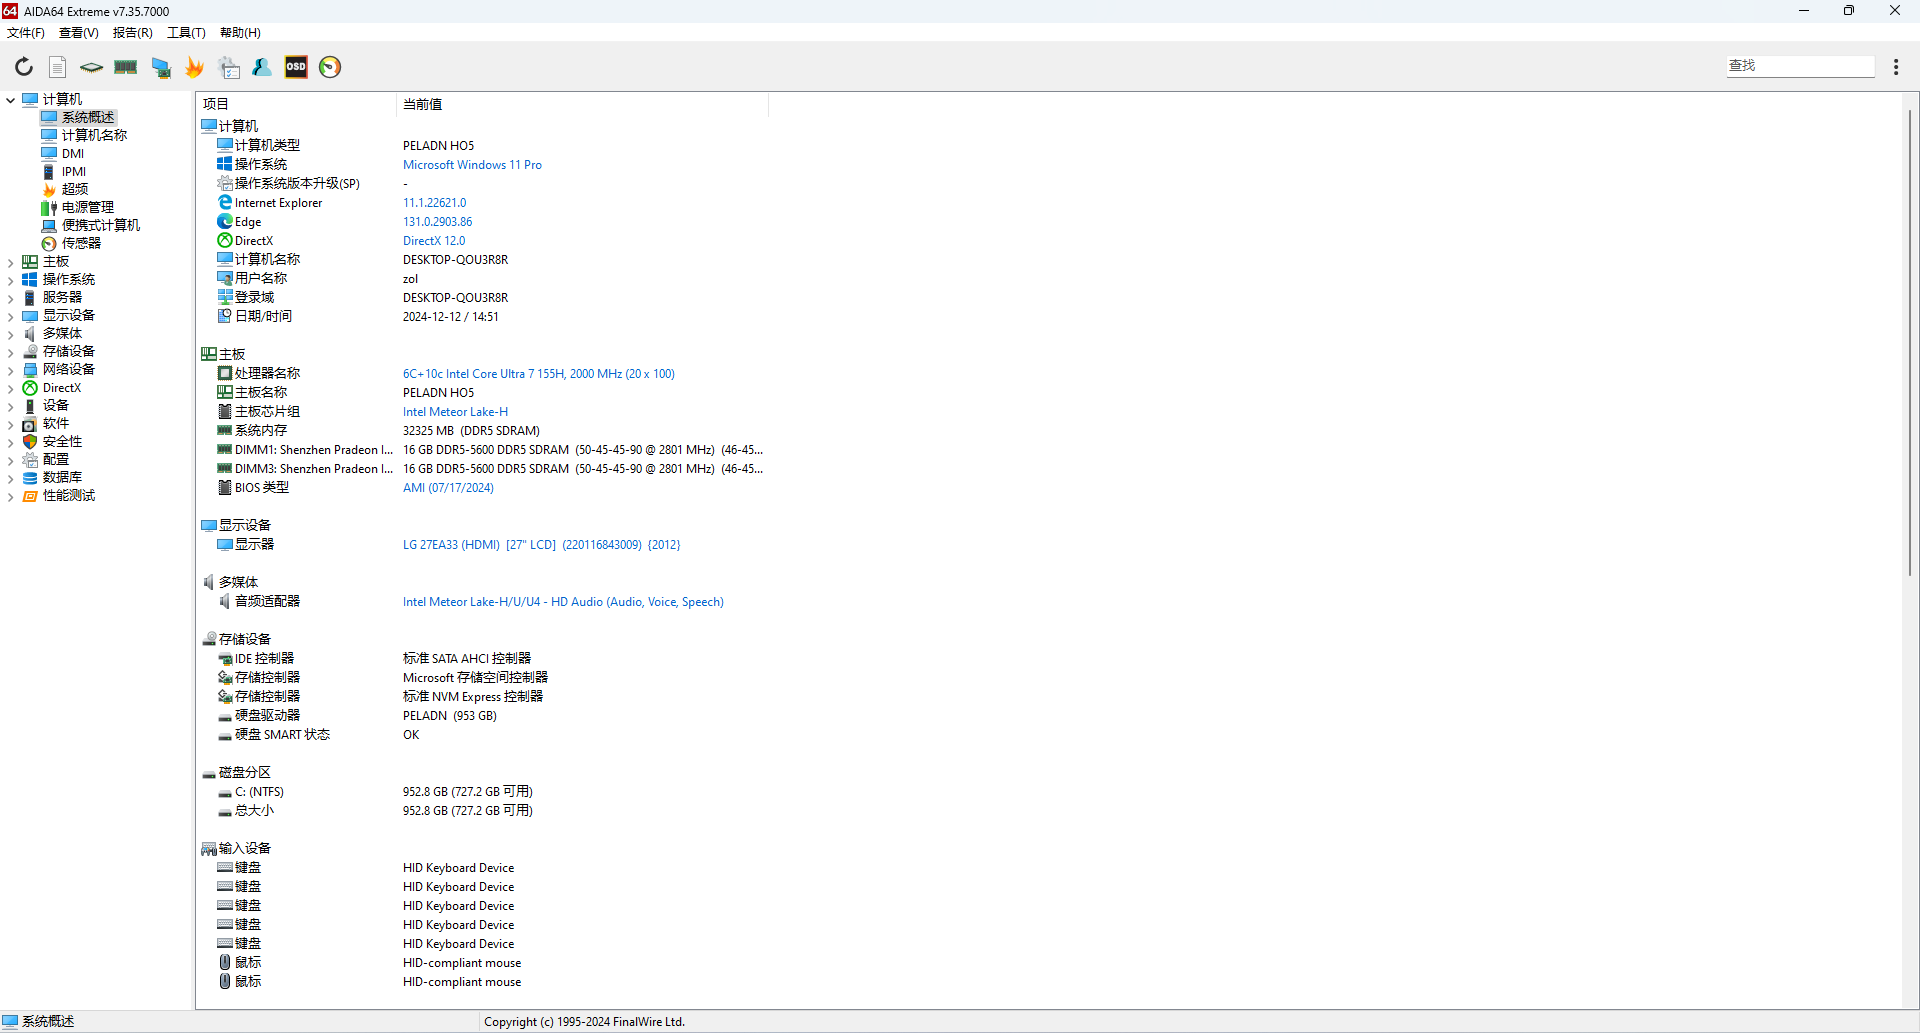Open Edge version 131.0.2903.86 link
The height and width of the screenshot is (1033, 1920).
click(437, 222)
